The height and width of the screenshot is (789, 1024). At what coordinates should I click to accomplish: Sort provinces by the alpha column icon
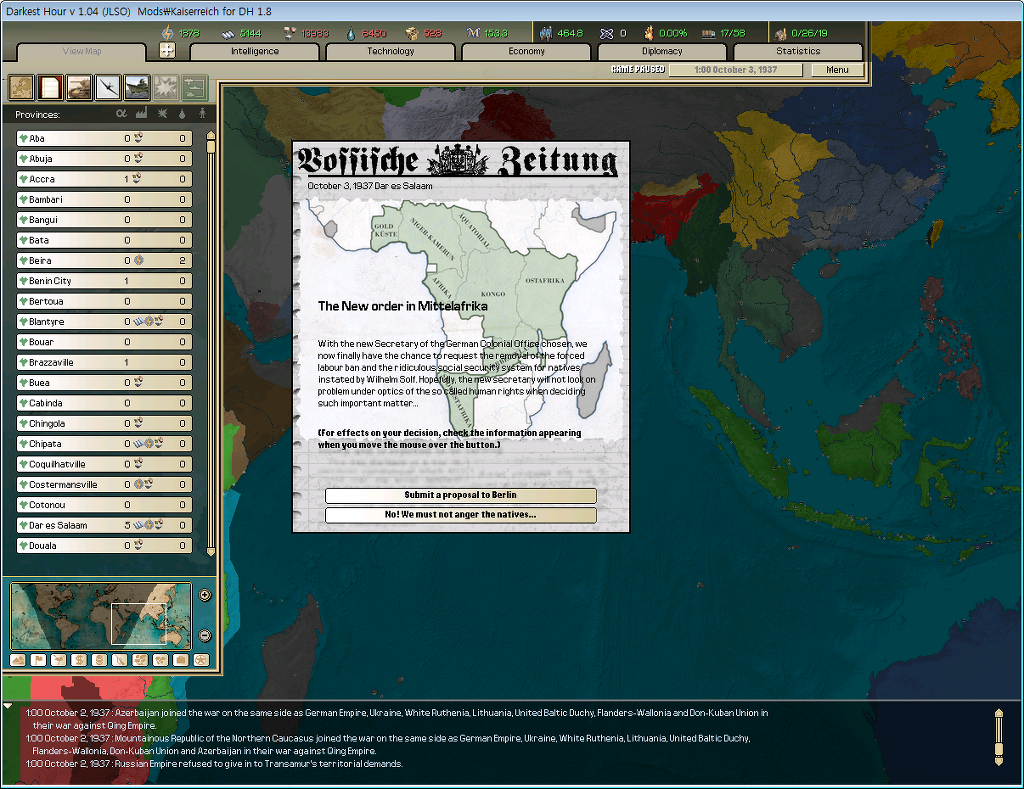click(x=121, y=114)
